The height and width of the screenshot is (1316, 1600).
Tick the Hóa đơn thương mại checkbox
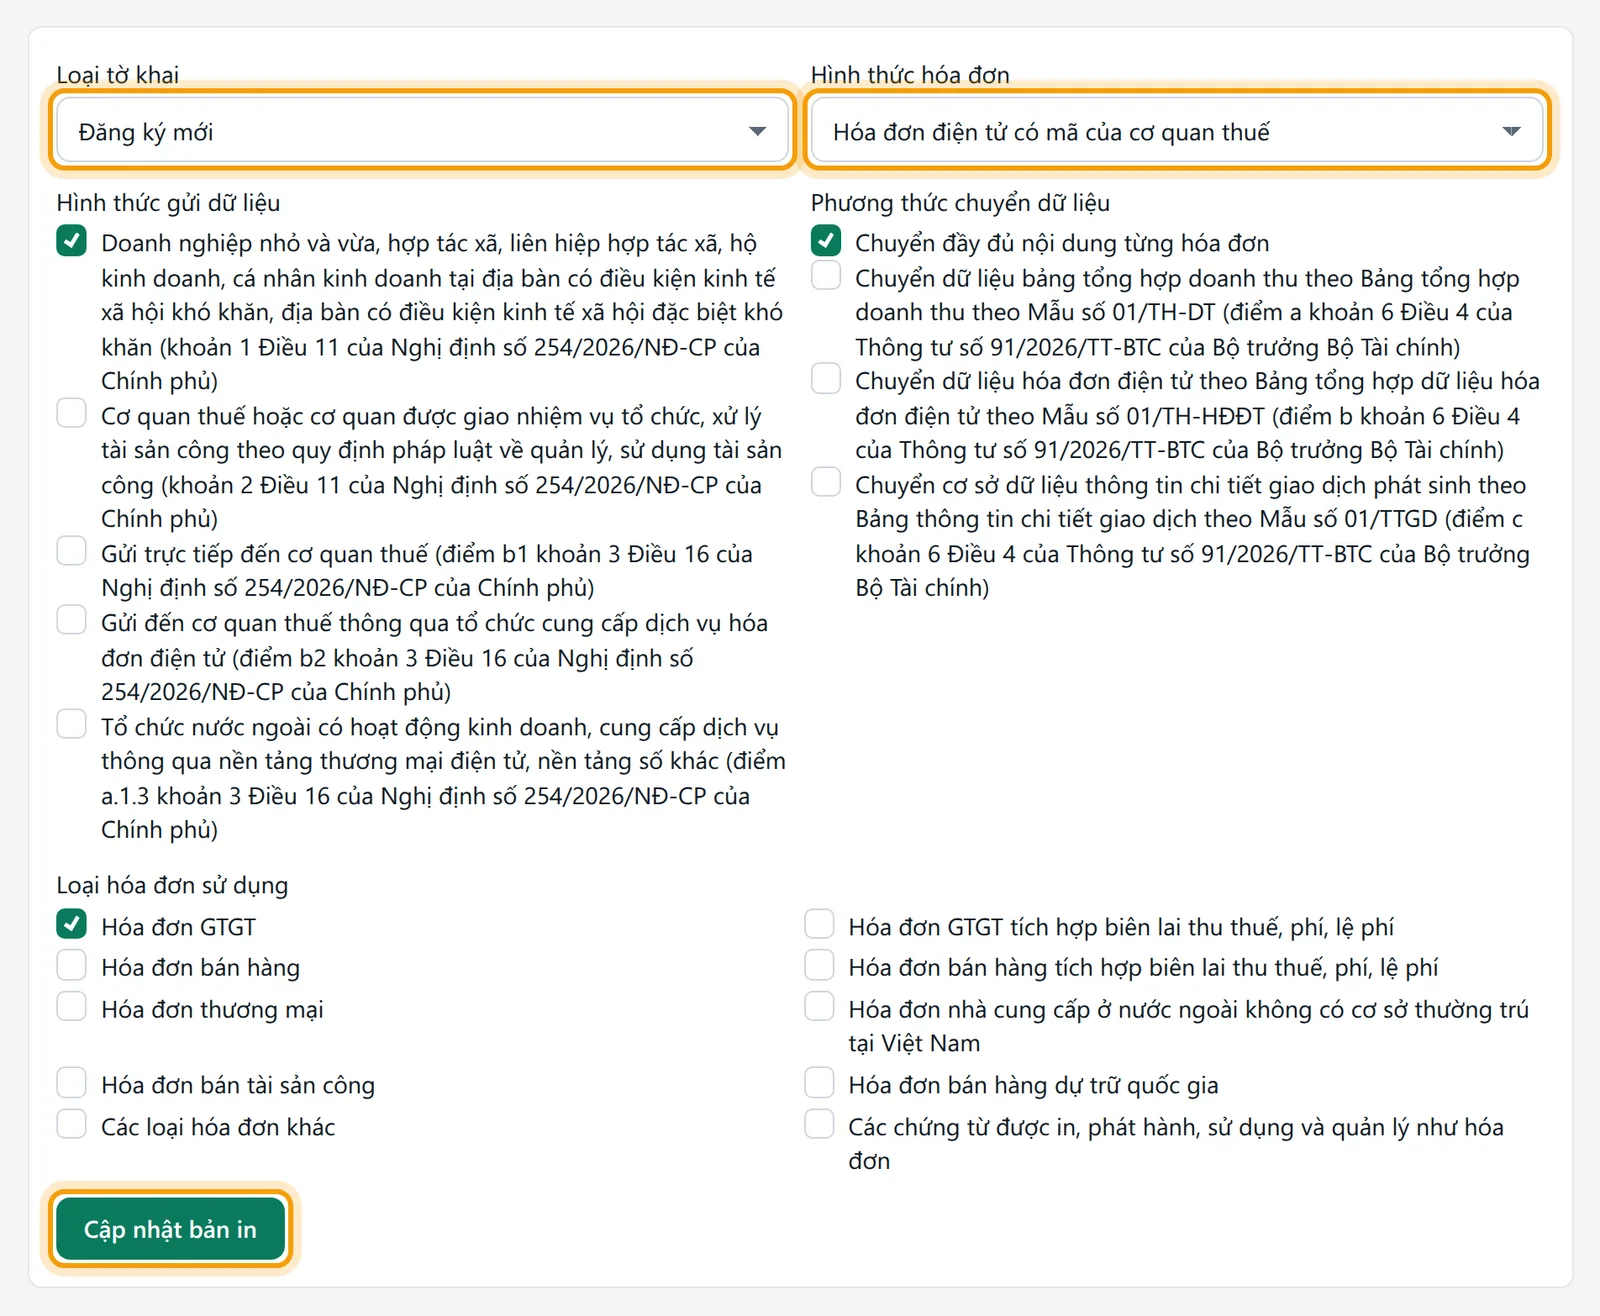(x=71, y=1007)
